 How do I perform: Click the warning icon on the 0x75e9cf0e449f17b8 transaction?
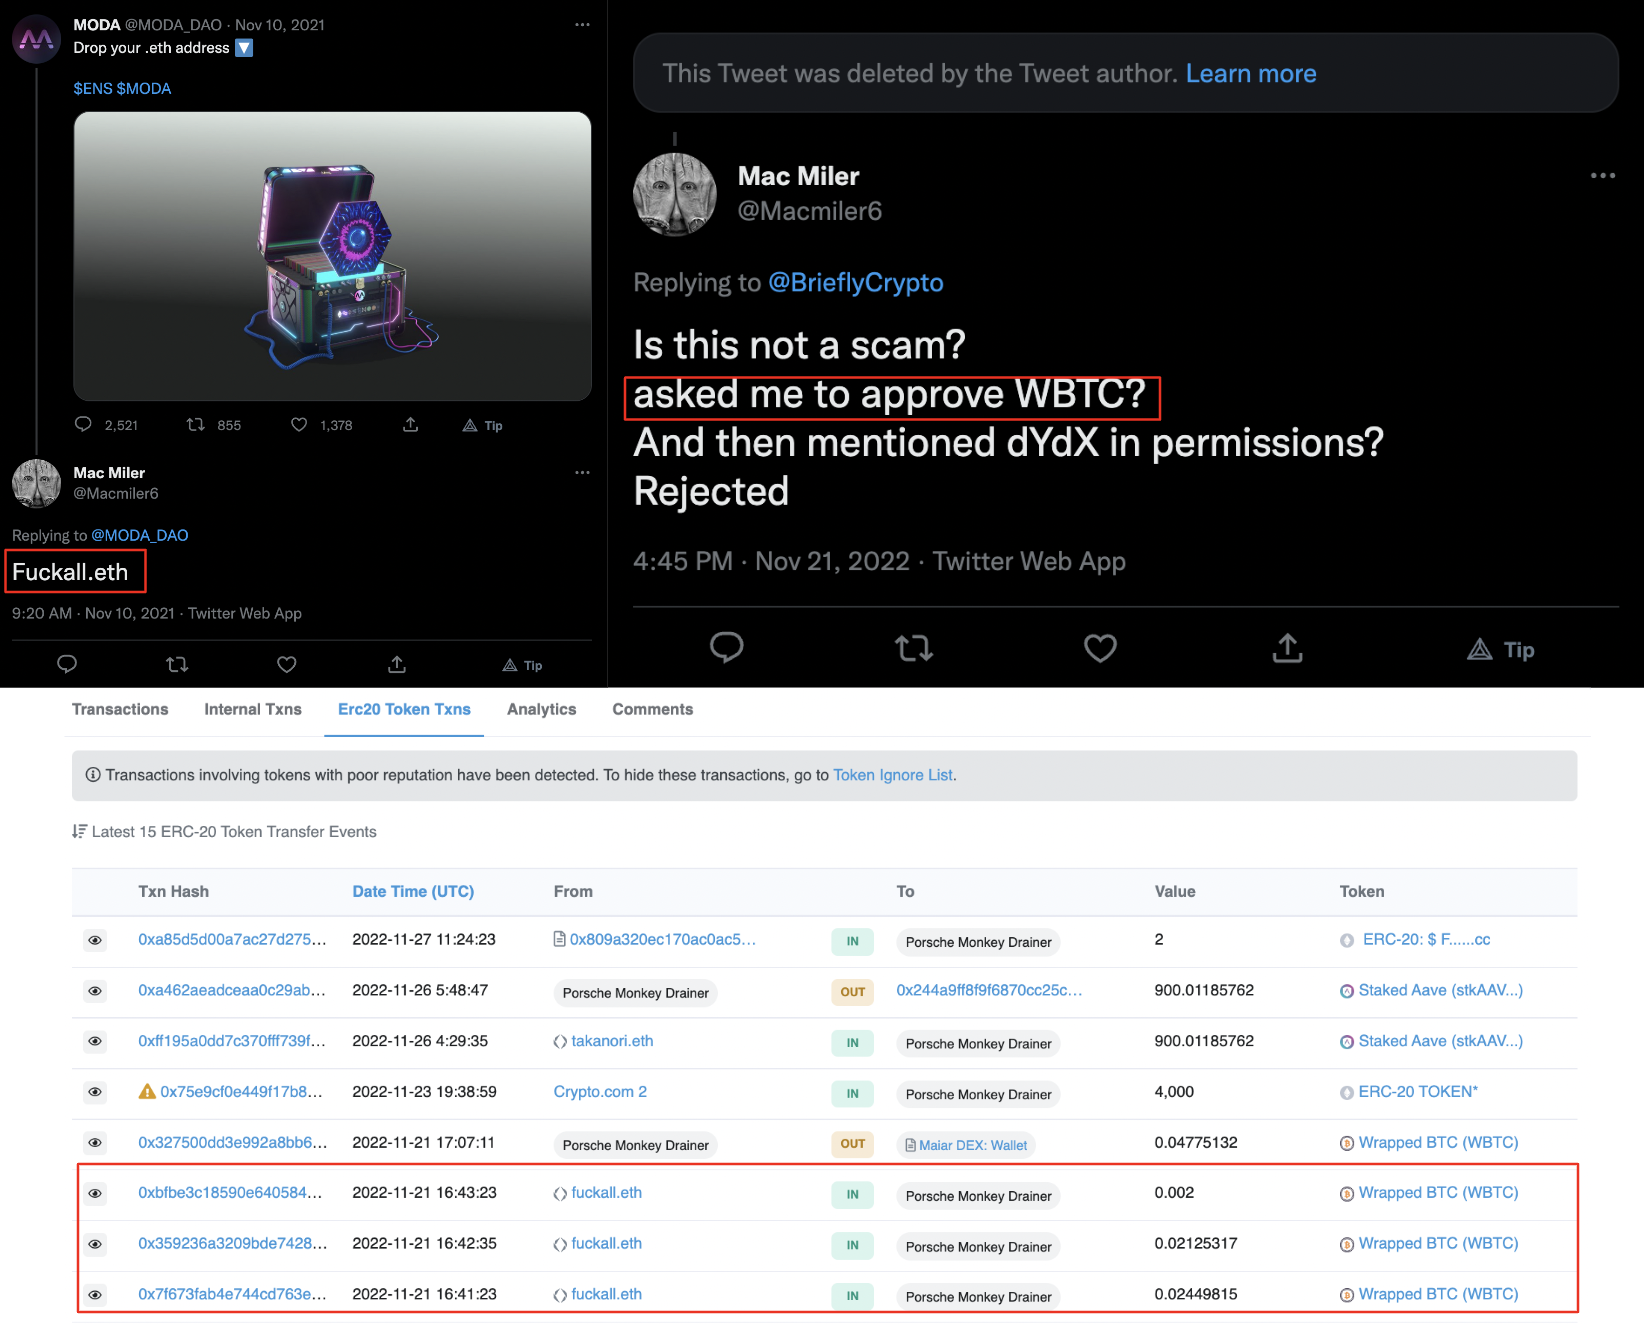147,1091
